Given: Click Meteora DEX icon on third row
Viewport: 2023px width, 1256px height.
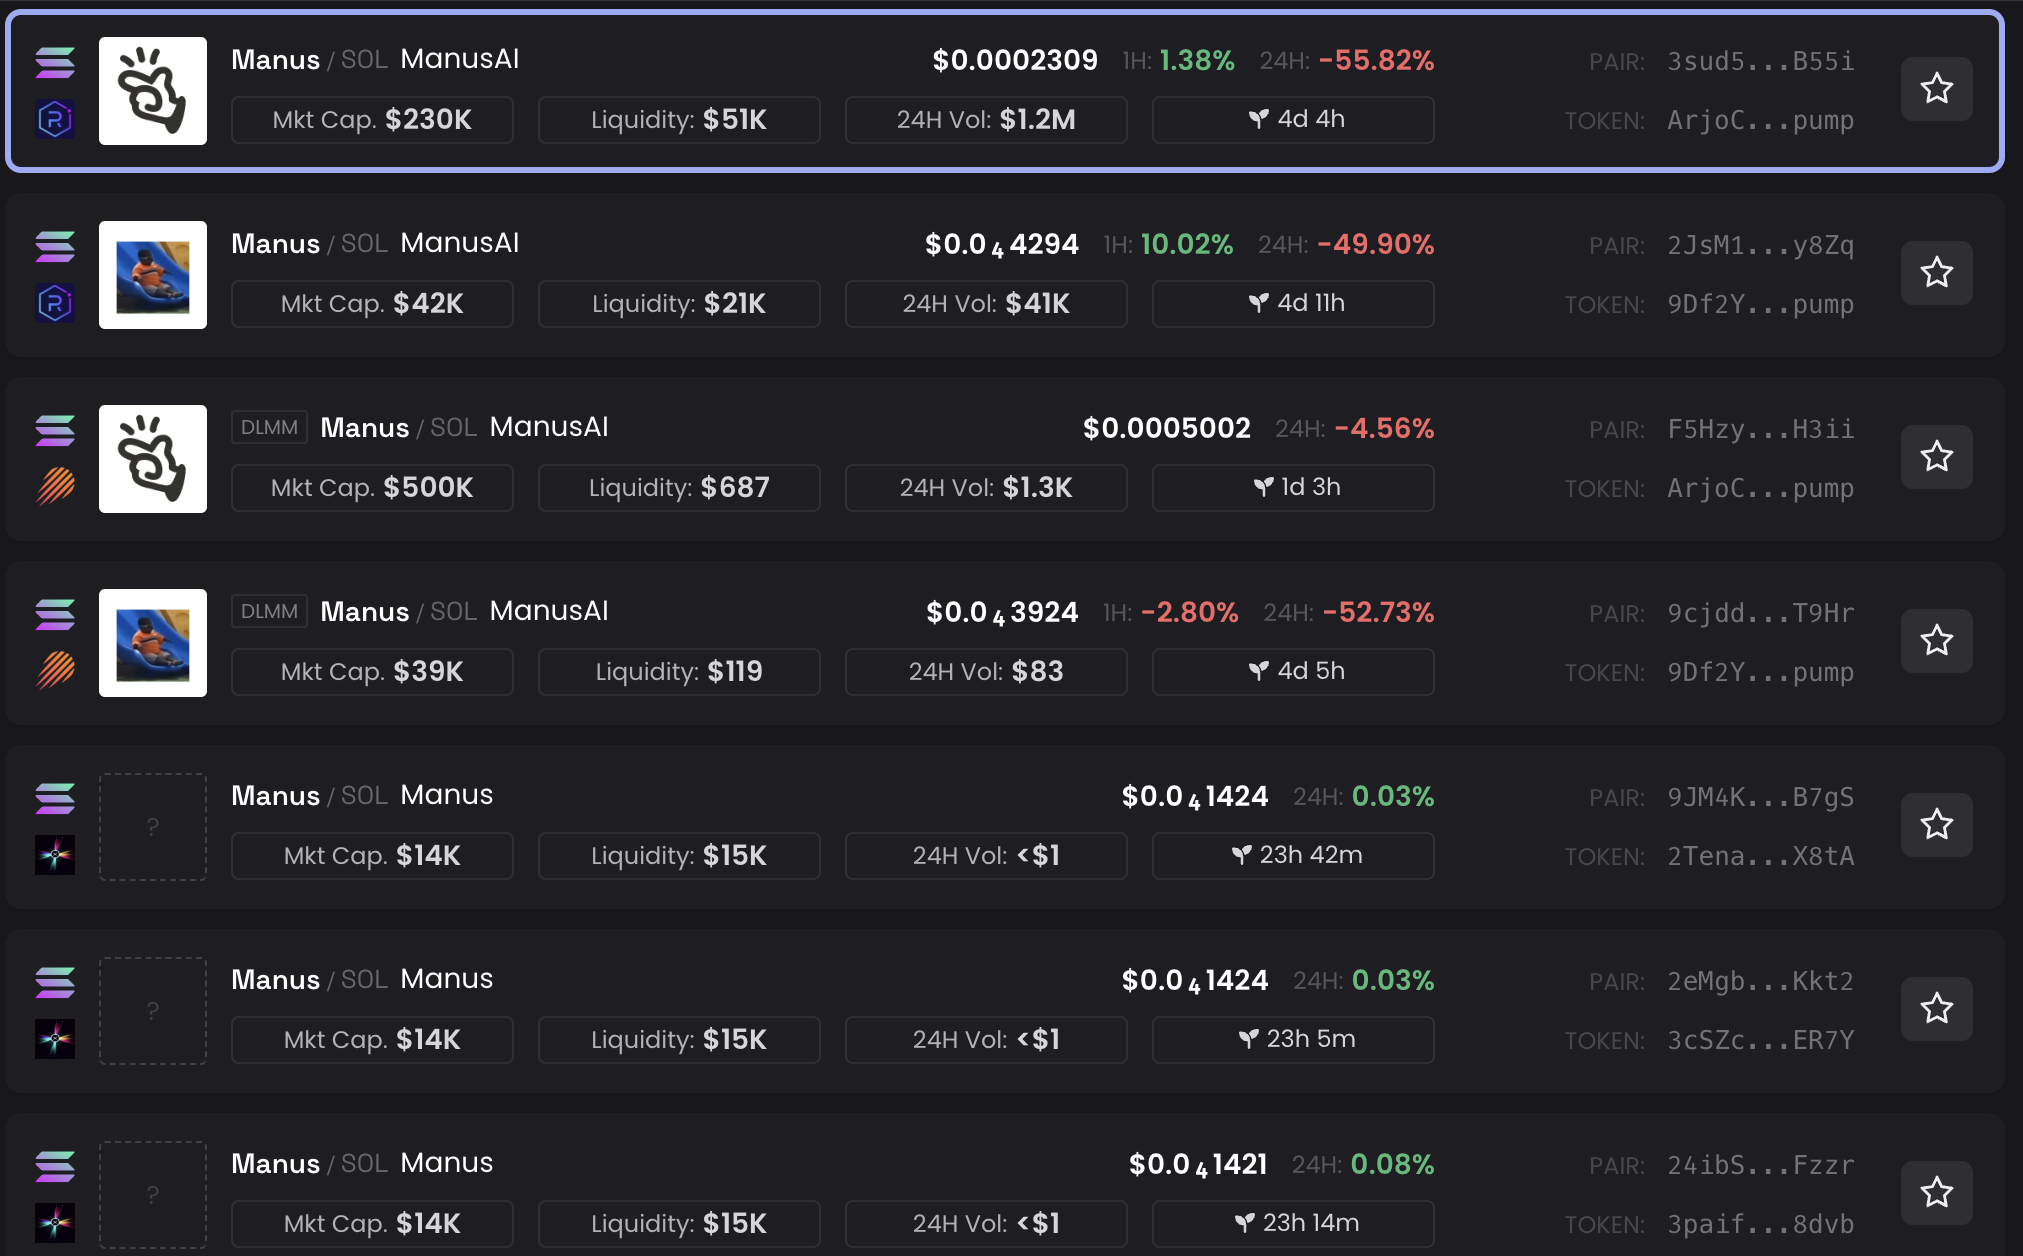Looking at the screenshot, I should 55,487.
